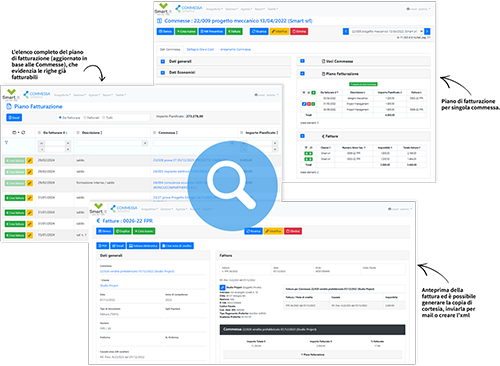Click the yellow edit pencil in first Piano Fatturazione row

point(30,161)
